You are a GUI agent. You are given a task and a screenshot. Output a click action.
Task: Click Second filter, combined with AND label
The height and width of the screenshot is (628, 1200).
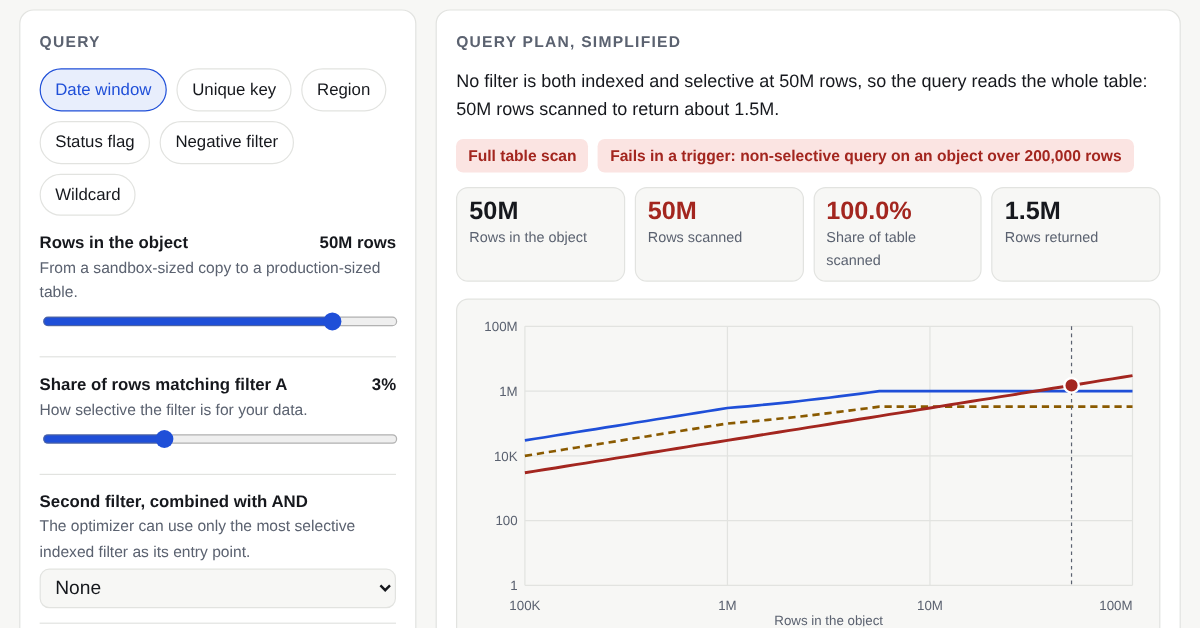coord(174,502)
